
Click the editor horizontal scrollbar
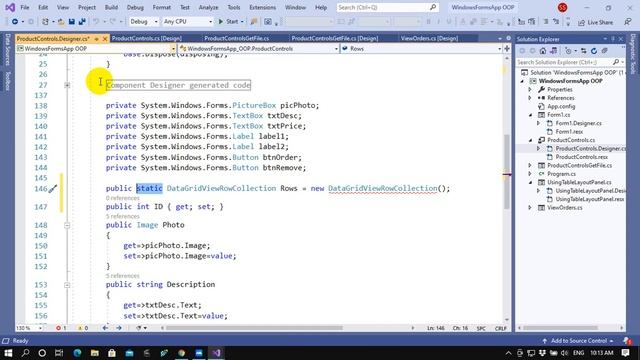[254, 328]
